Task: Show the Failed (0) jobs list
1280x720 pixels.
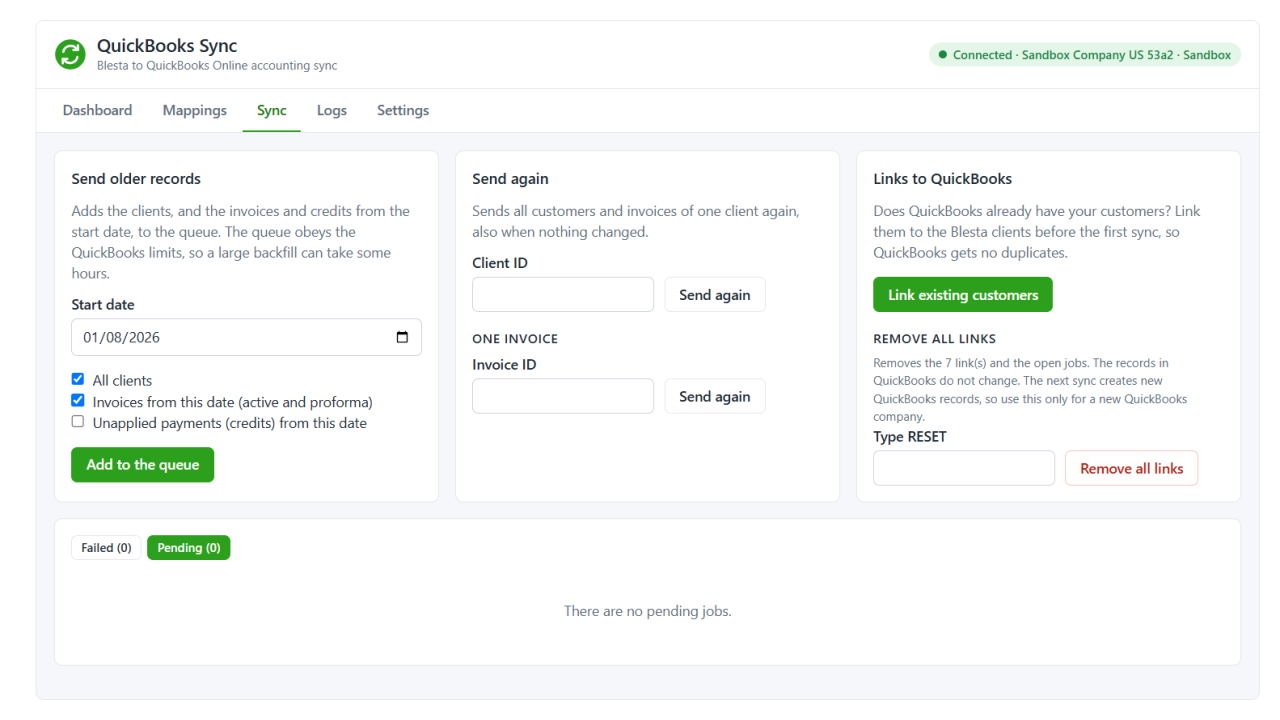Action: 106,548
